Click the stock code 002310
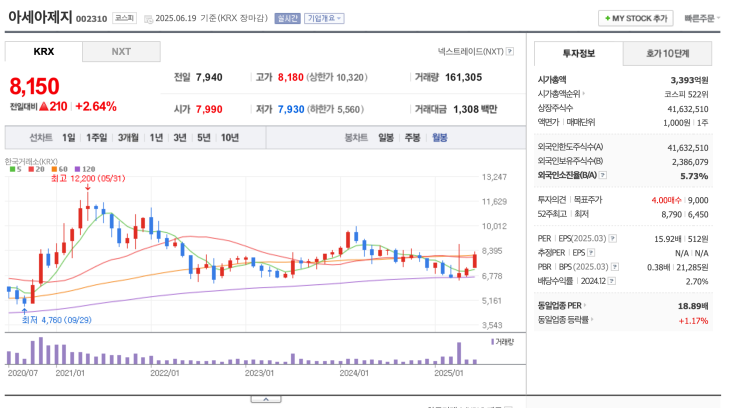The height and width of the screenshot is (408, 743). point(91,19)
